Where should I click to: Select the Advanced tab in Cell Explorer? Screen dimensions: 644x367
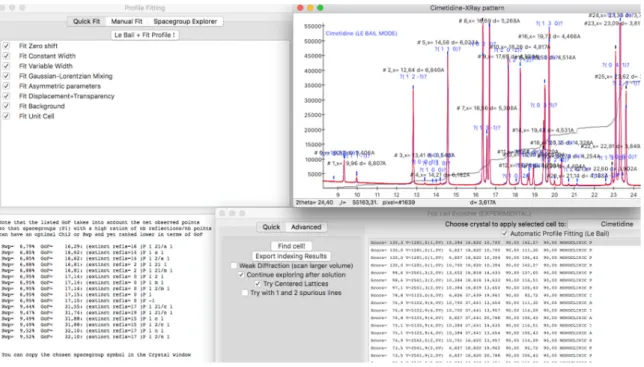306,227
